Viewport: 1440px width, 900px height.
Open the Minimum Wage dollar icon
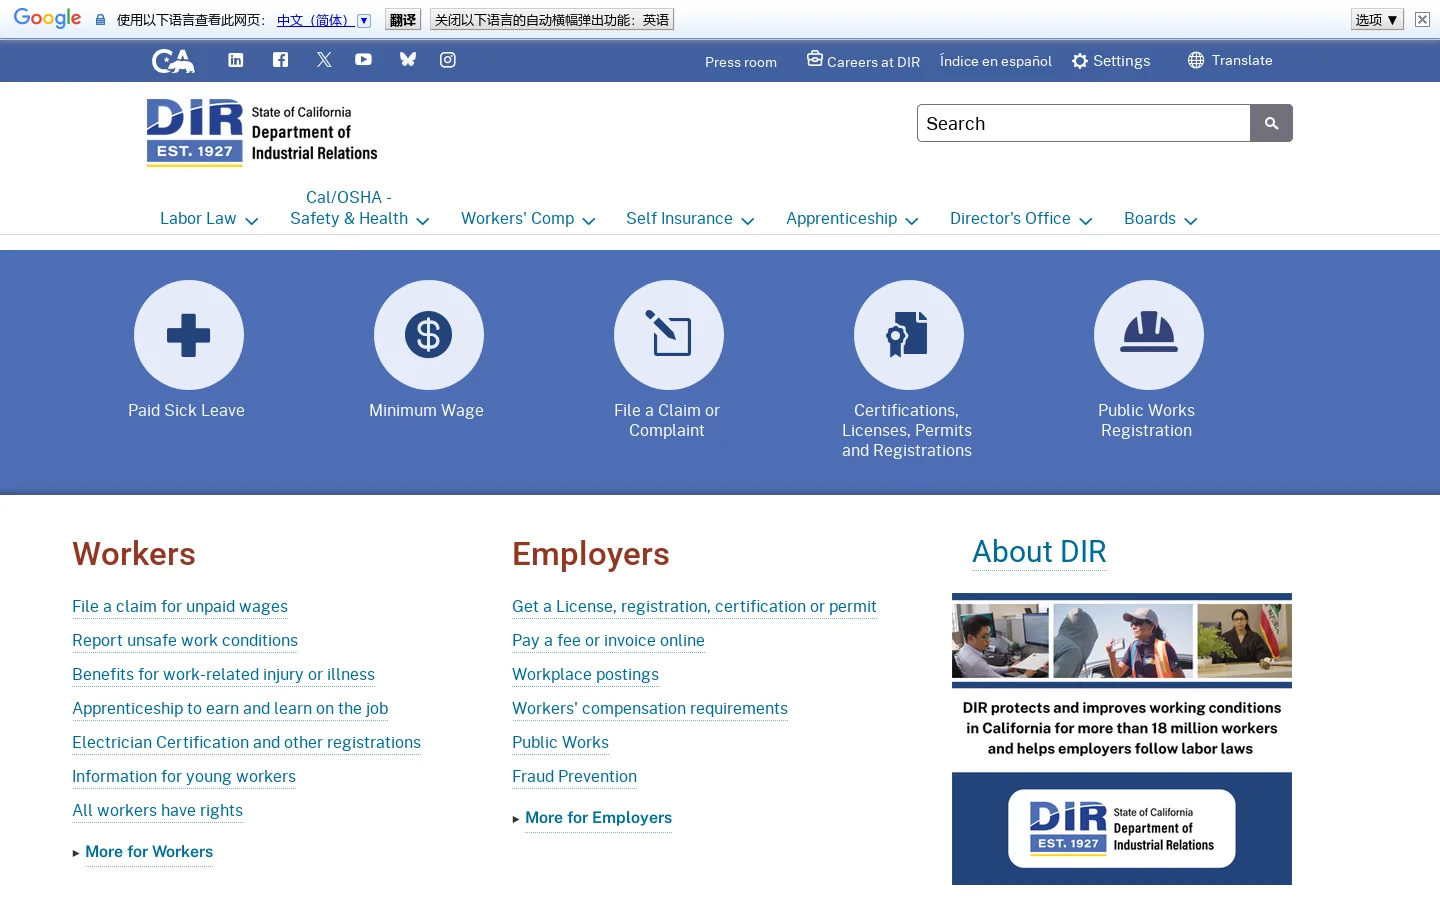pyautogui.click(x=429, y=335)
